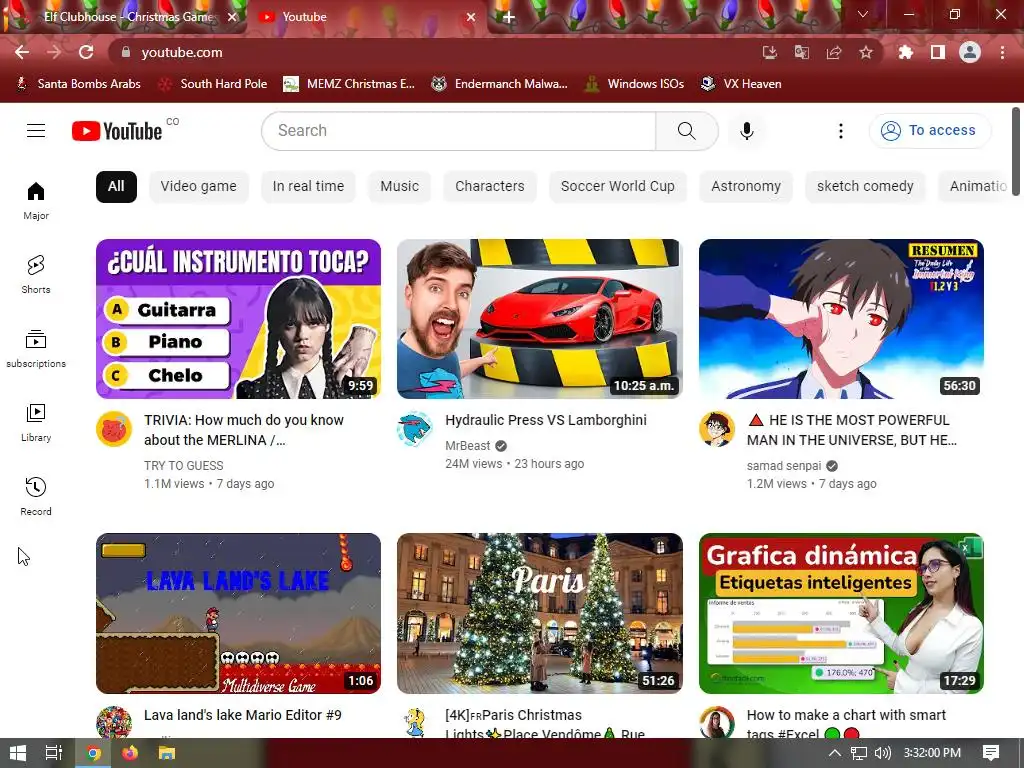
Task: Select the sketch comedy chip
Action: (x=865, y=187)
